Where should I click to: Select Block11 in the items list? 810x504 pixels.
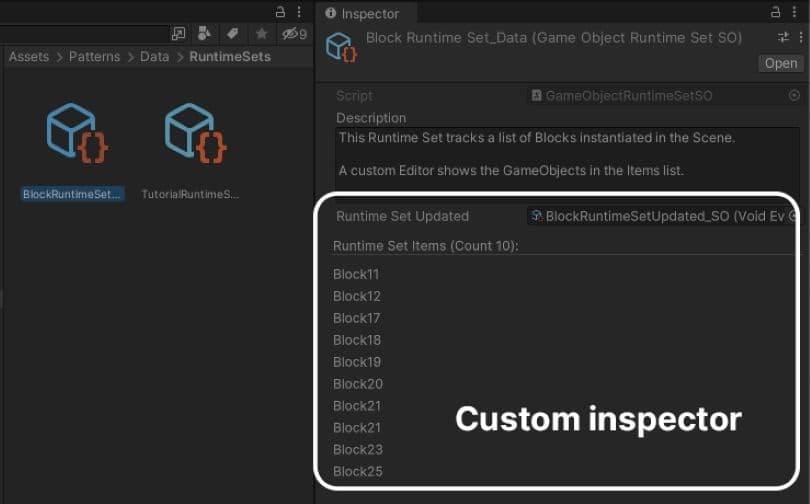tap(356, 274)
